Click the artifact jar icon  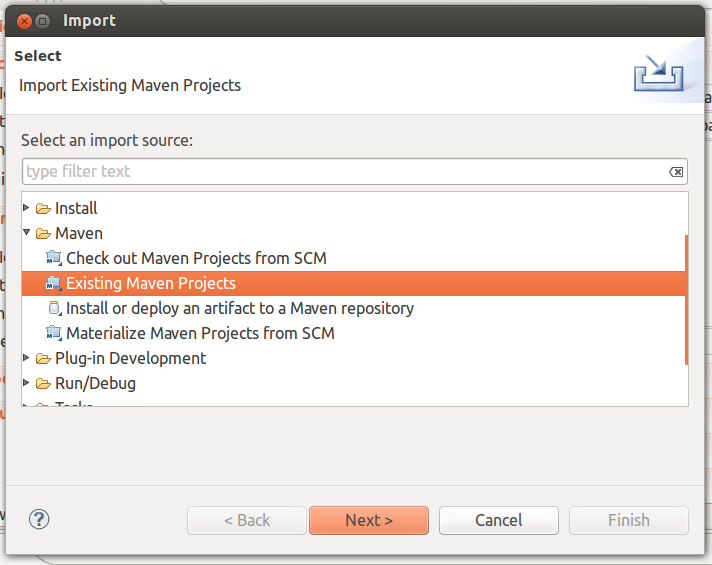coord(54,308)
